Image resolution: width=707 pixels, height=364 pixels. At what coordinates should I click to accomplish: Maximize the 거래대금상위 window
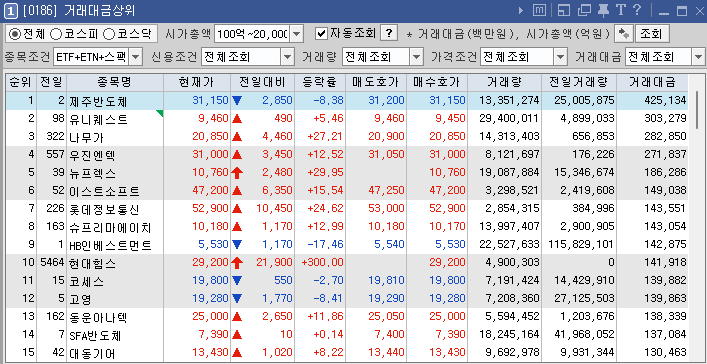point(682,11)
